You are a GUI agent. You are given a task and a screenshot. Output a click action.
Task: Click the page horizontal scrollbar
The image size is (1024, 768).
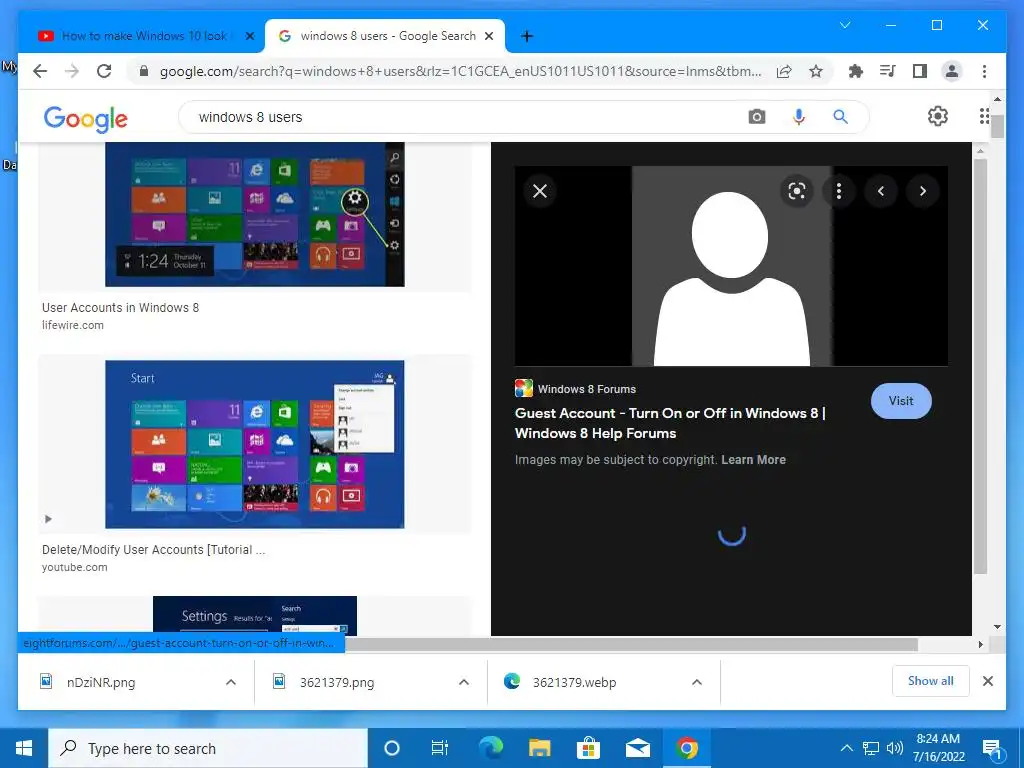coord(630,644)
